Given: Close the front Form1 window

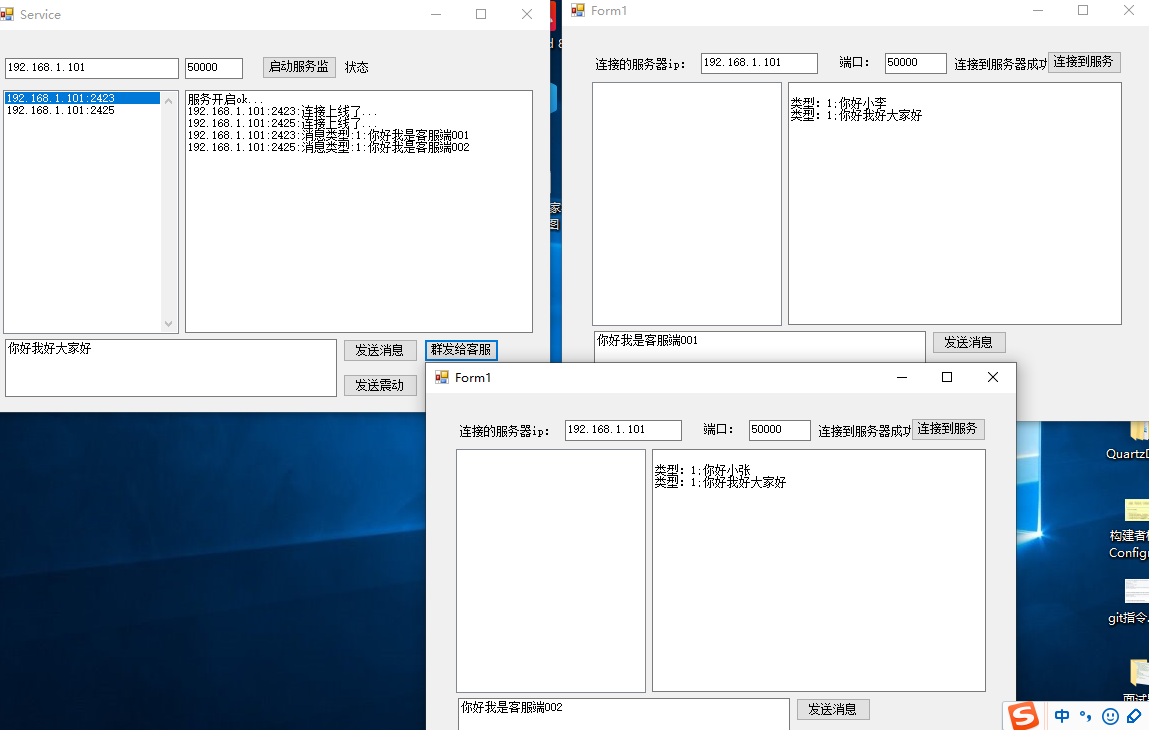Looking at the screenshot, I should [x=993, y=377].
